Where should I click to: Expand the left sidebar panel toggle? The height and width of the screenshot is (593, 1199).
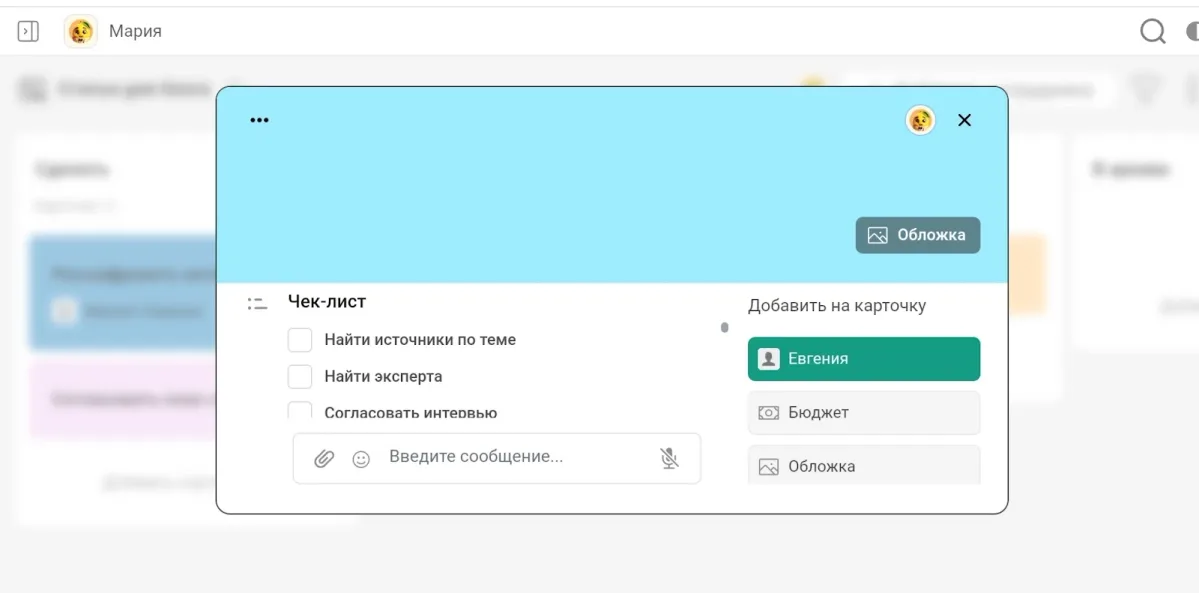pyautogui.click(x=28, y=32)
